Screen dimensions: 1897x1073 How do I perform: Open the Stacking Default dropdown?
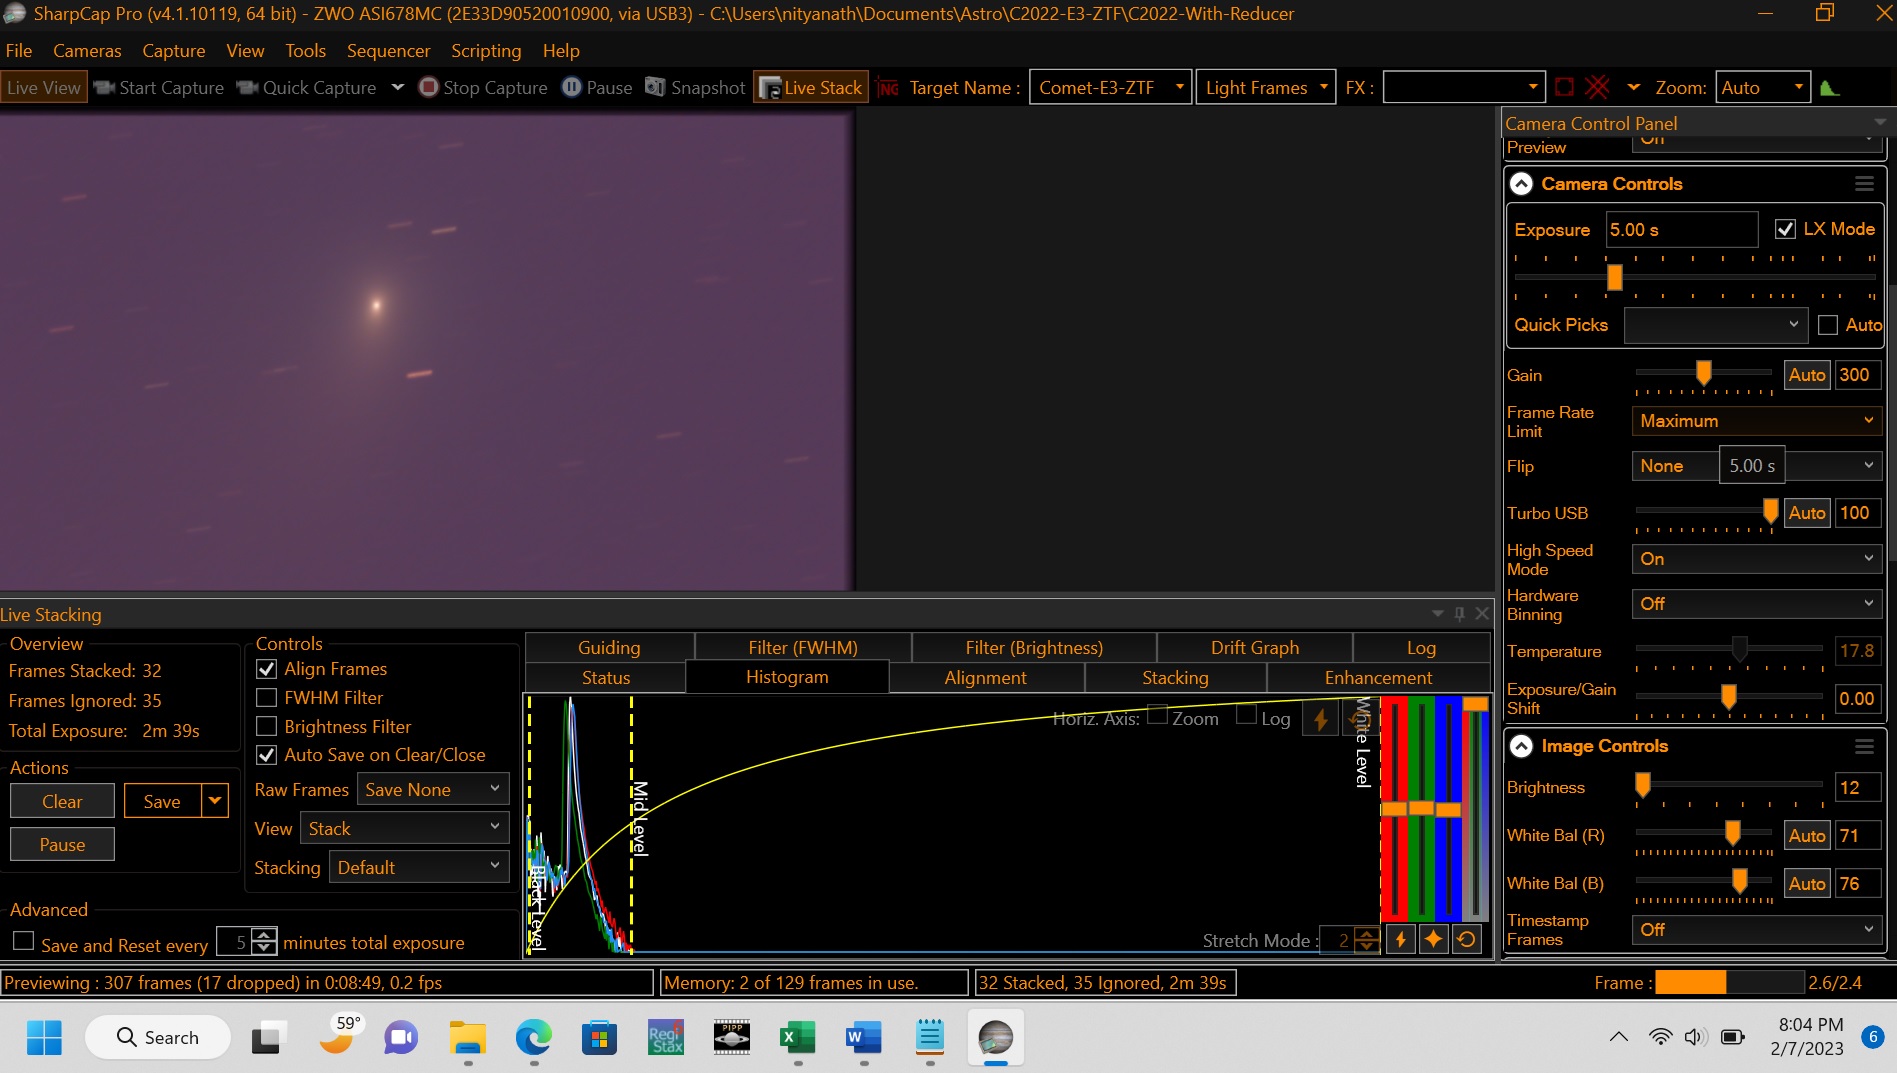point(418,868)
